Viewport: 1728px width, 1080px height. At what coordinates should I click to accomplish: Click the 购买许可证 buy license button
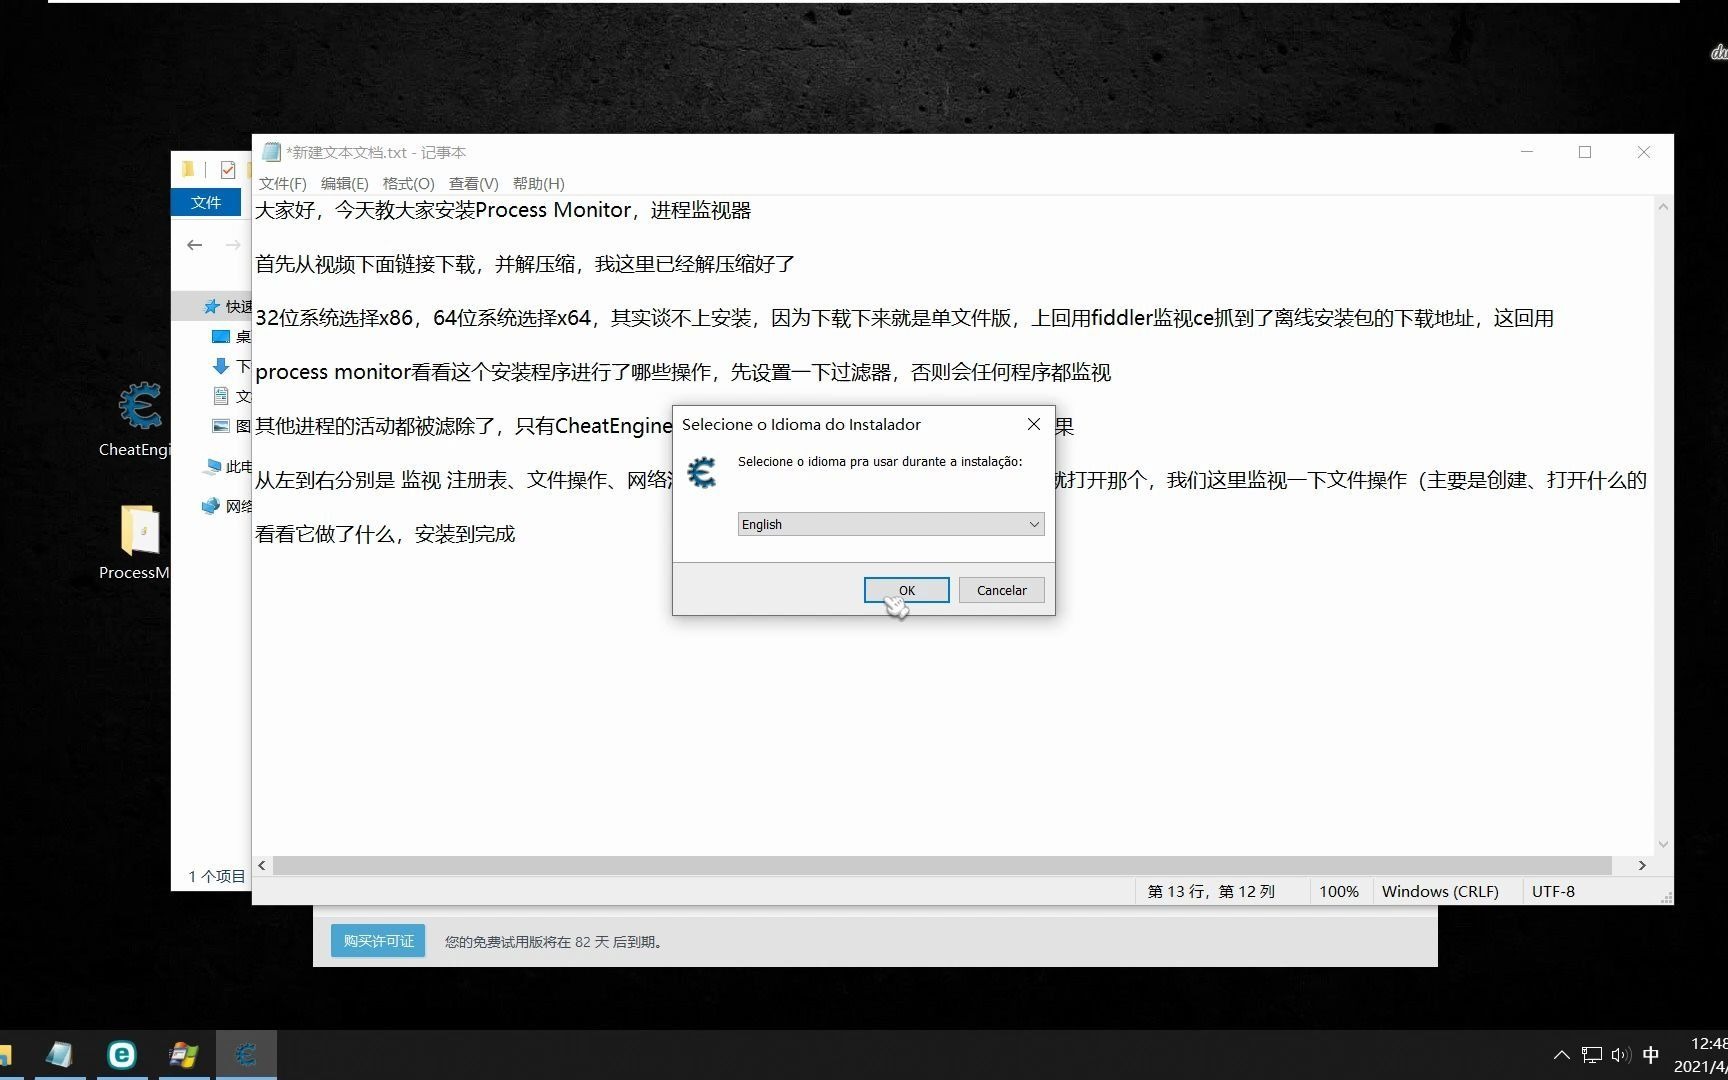click(x=378, y=941)
